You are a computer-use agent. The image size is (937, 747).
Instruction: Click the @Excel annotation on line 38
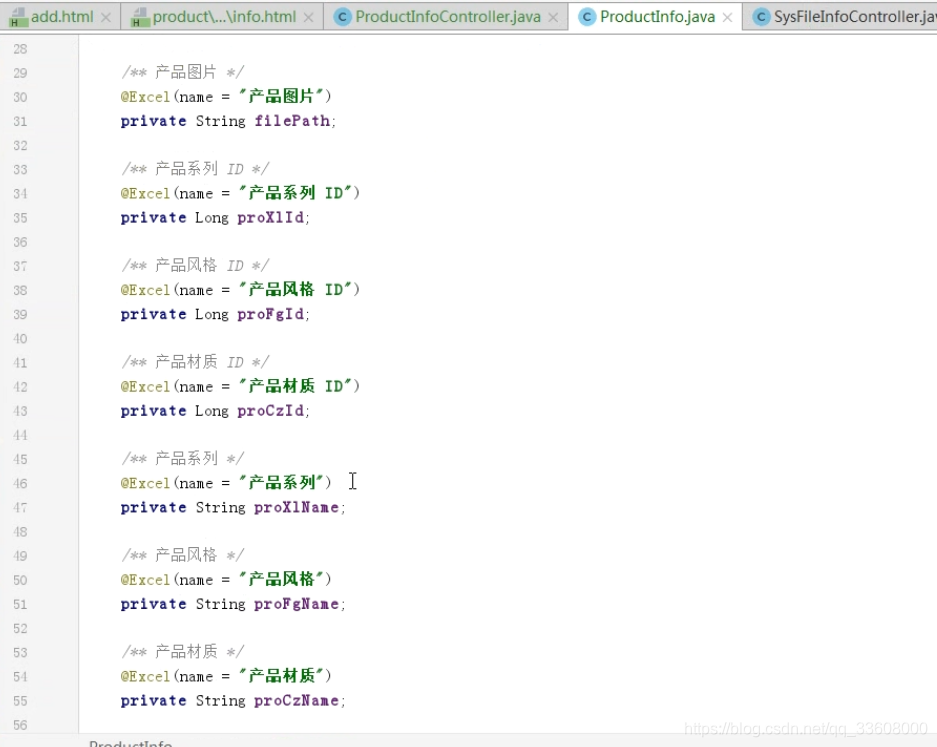tap(145, 290)
